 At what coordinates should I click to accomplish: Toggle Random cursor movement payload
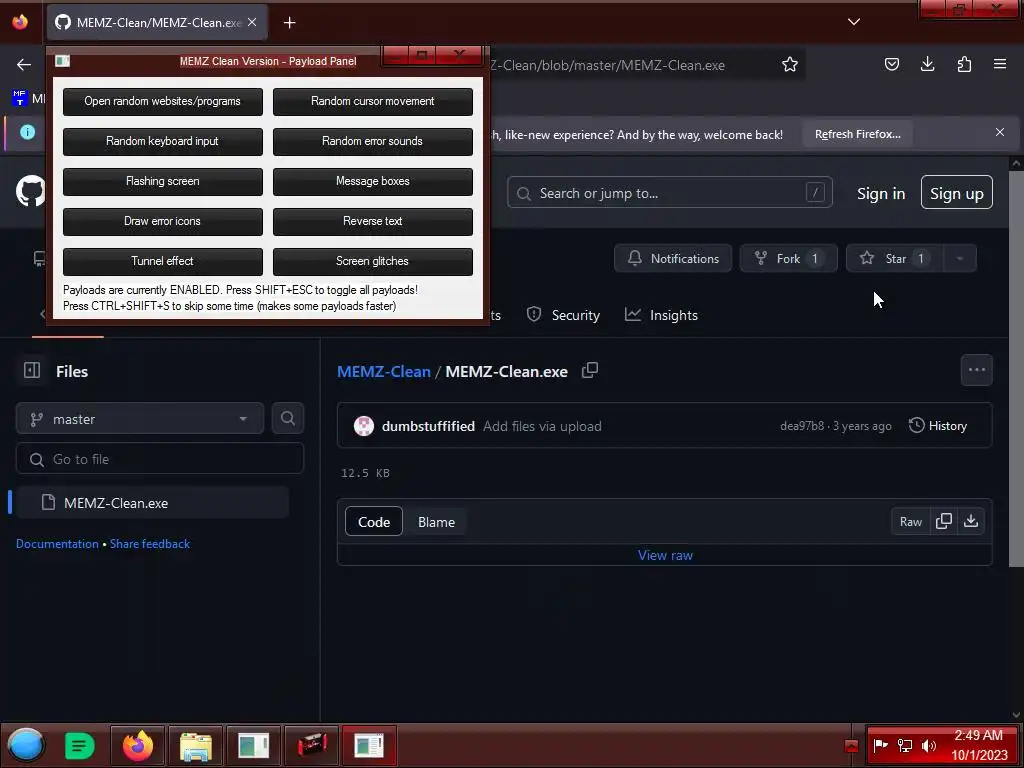pos(372,101)
